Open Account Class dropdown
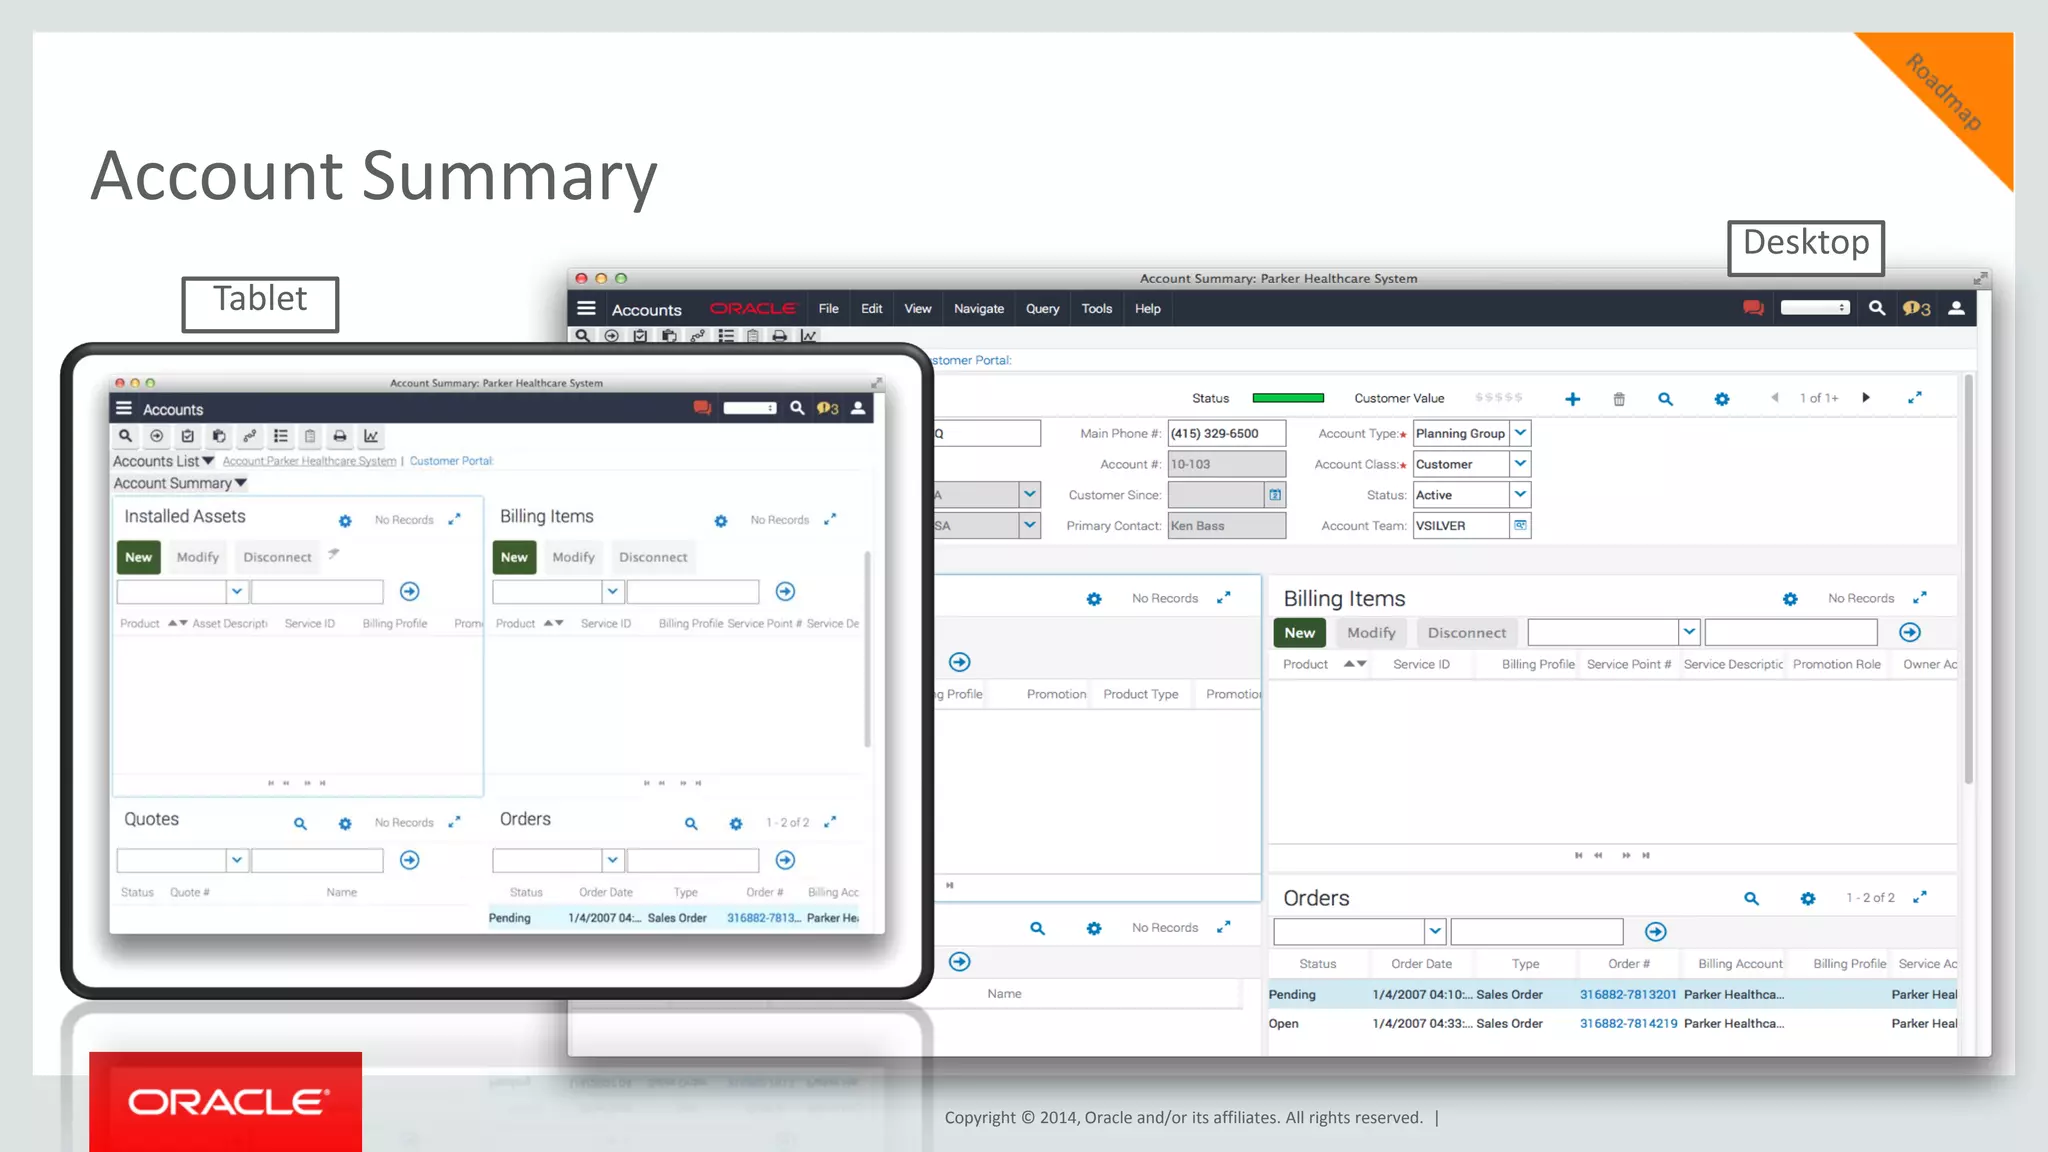 [1520, 464]
